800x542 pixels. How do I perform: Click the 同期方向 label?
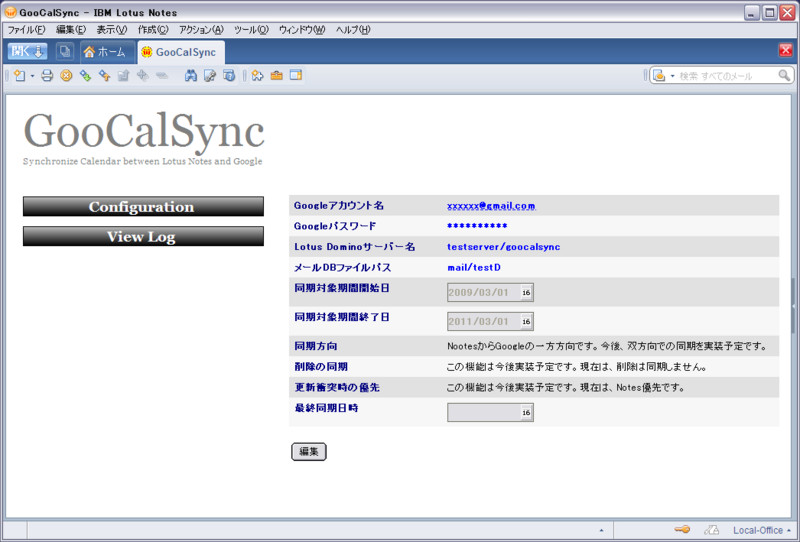click(316, 346)
